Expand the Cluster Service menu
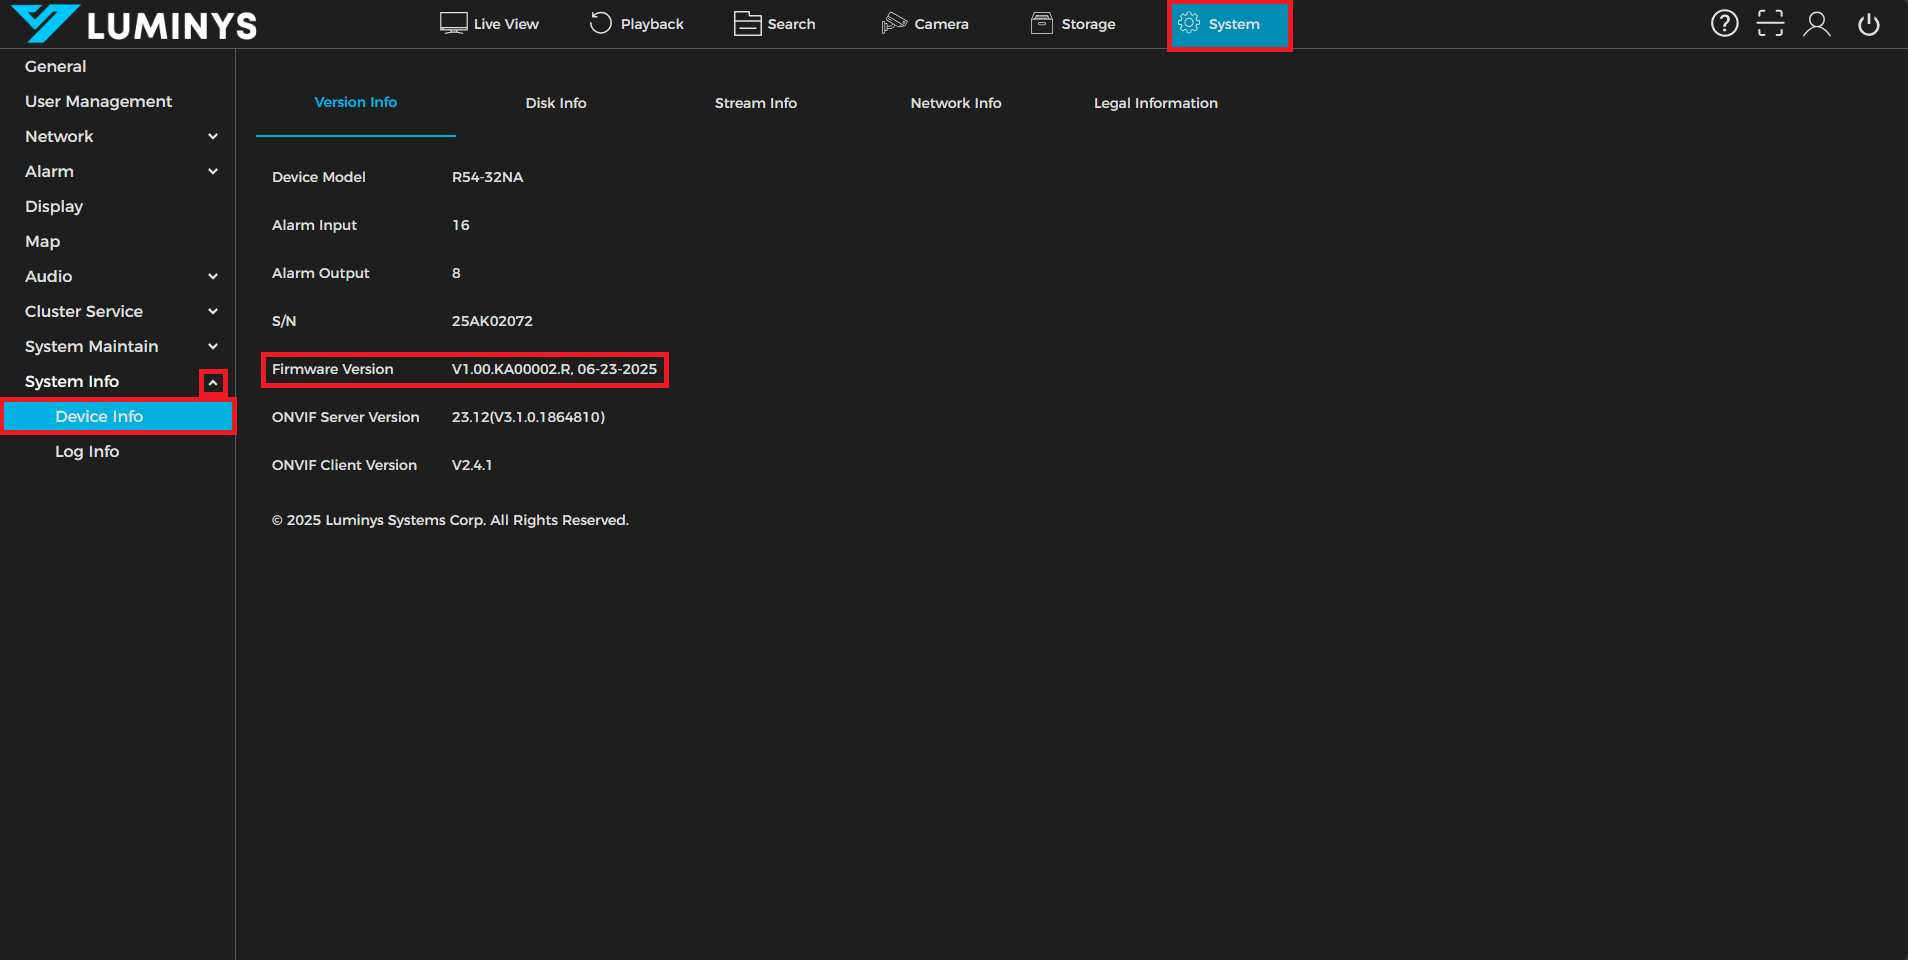Viewport: 1908px width, 960px height. (x=212, y=312)
